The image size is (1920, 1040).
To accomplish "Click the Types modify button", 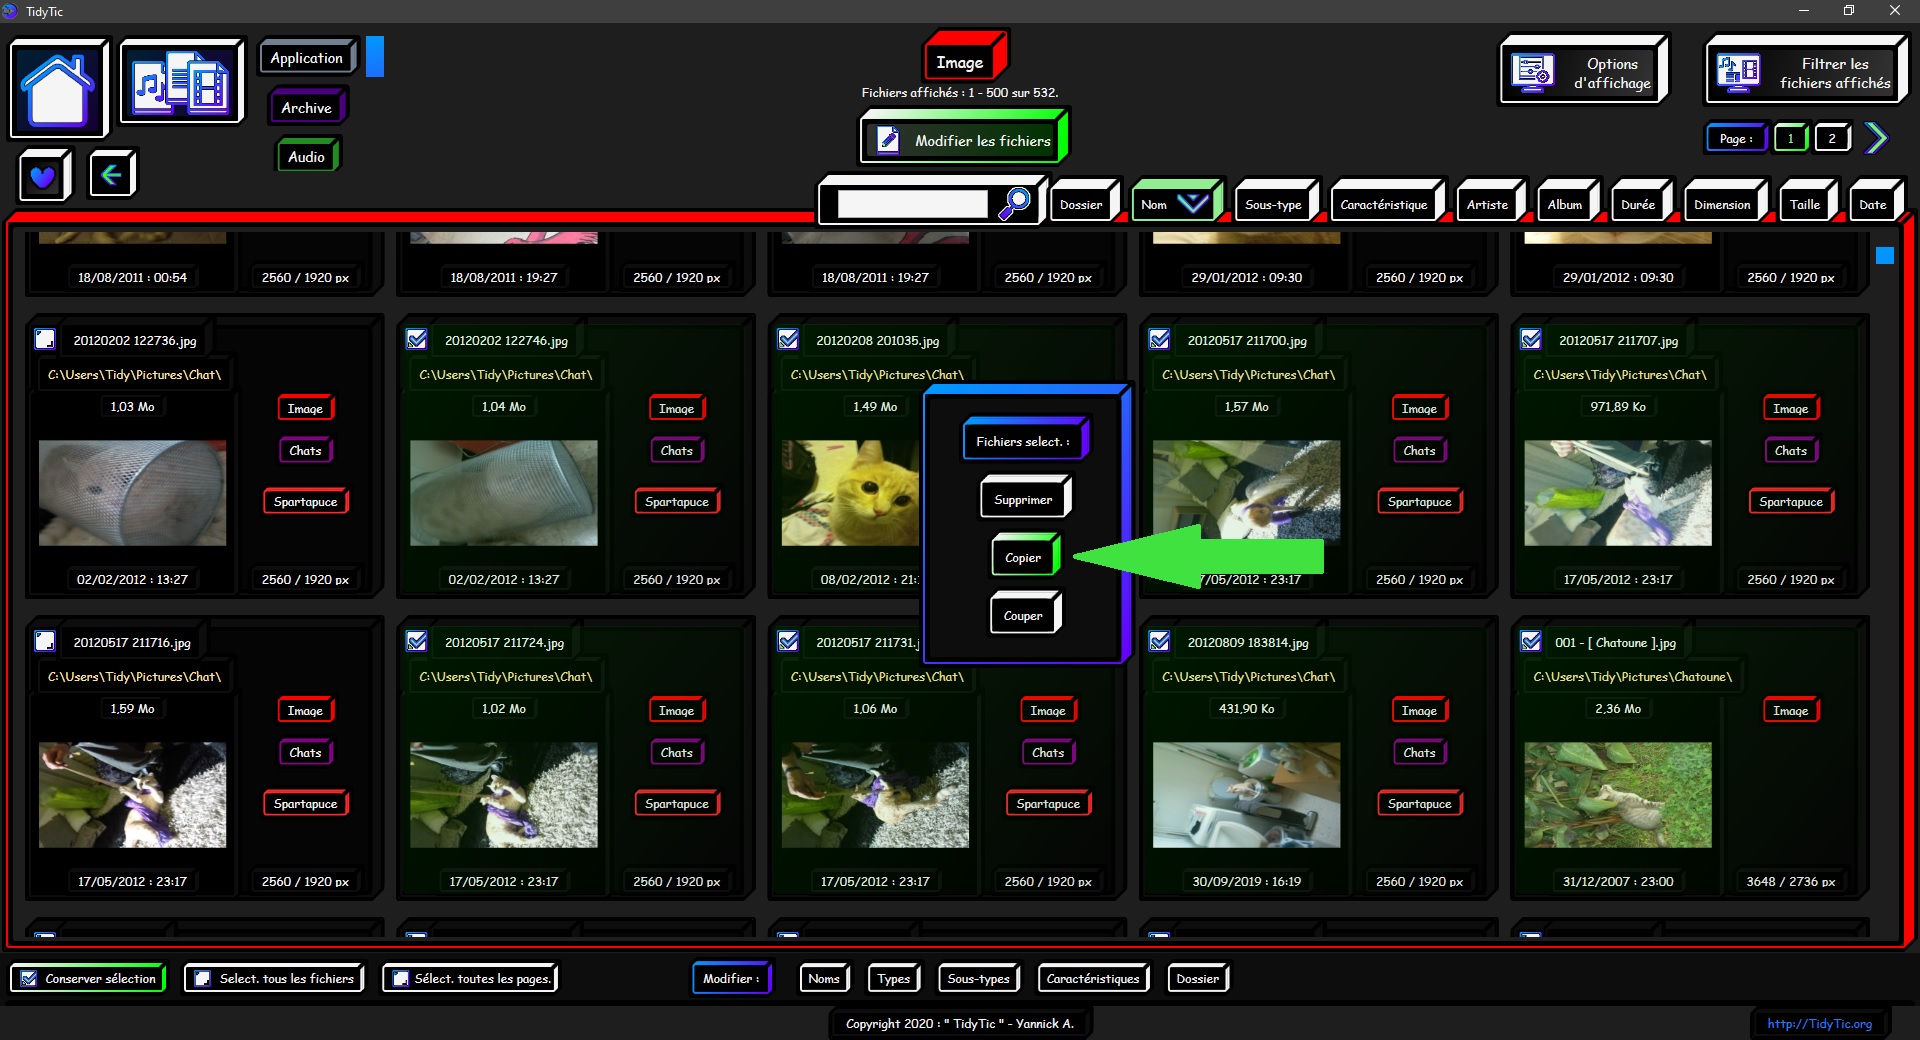I will (894, 978).
